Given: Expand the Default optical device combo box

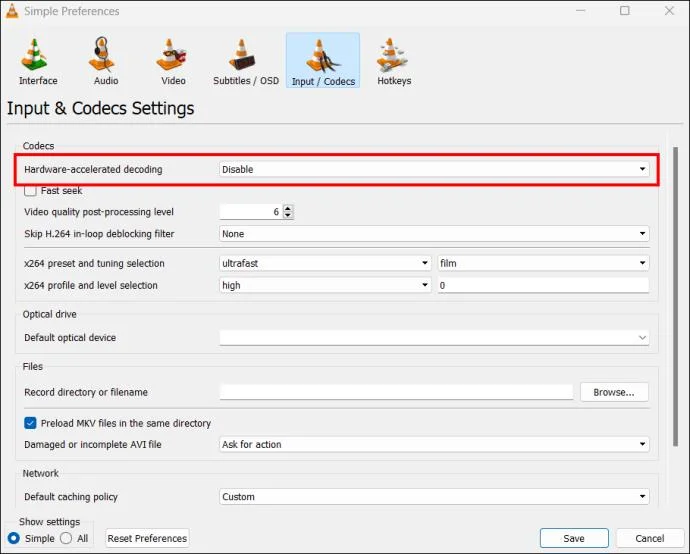Looking at the screenshot, I should point(434,338).
